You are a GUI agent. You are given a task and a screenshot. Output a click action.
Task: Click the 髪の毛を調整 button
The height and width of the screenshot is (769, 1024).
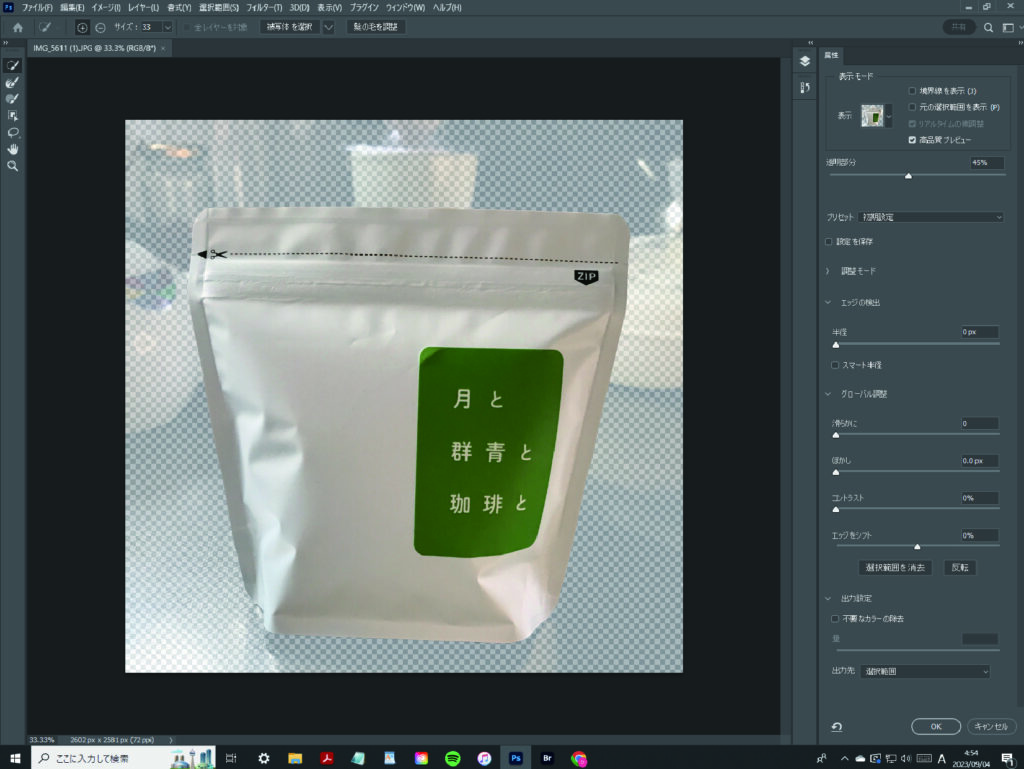[x=376, y=27]
